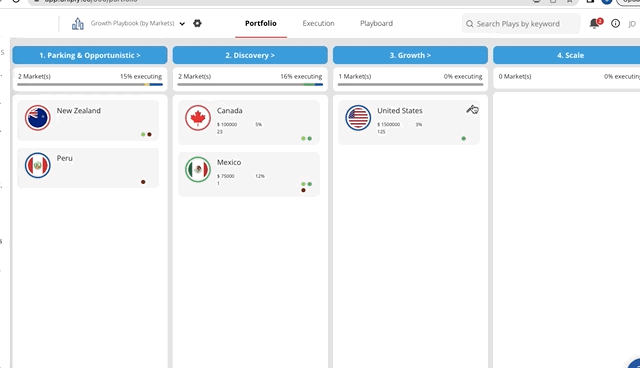Open the Peru market card

[x=88, y=168]
